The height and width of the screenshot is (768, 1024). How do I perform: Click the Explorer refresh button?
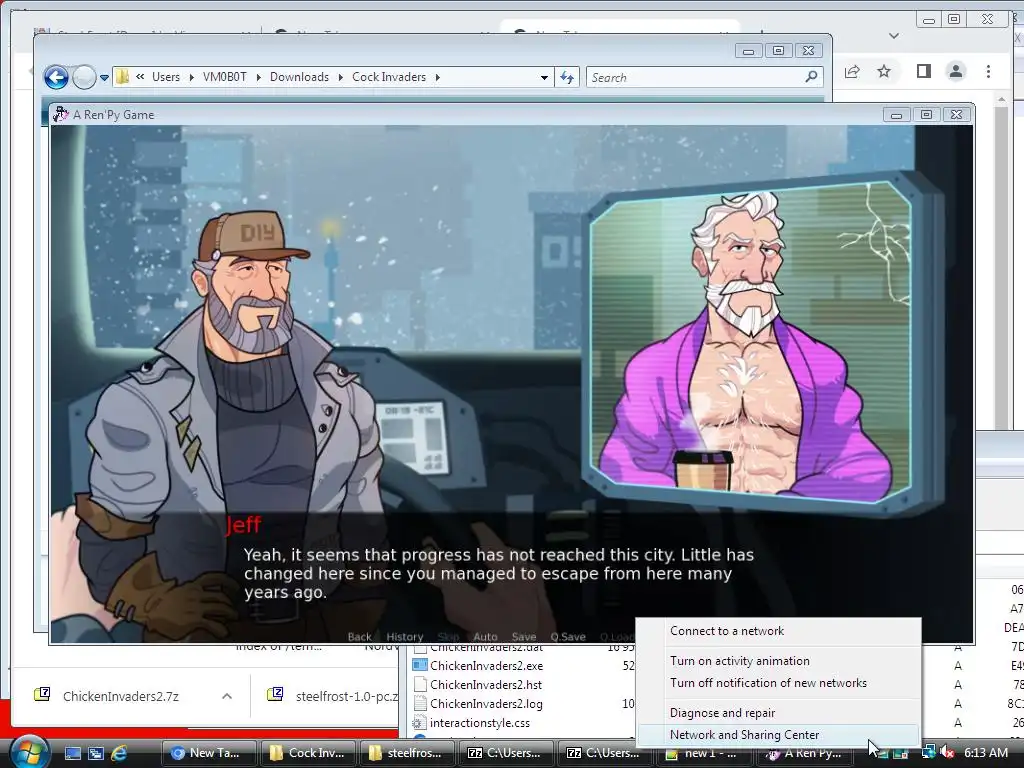coord(567,78)
